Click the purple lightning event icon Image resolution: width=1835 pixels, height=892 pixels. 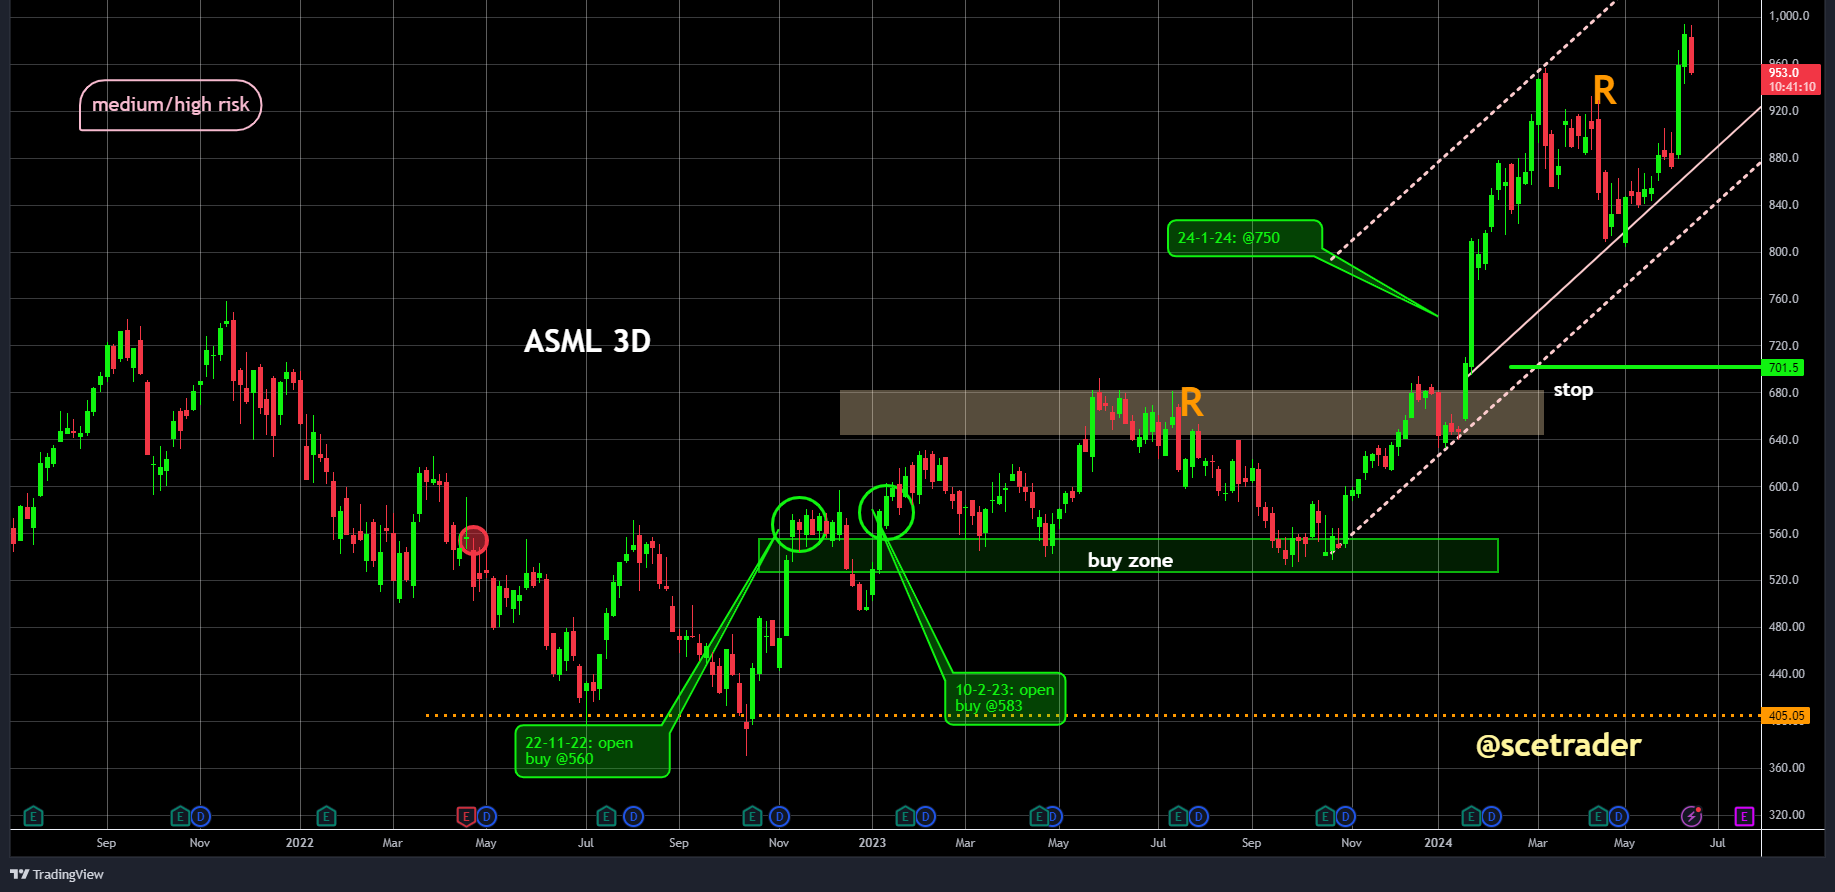1691,817
